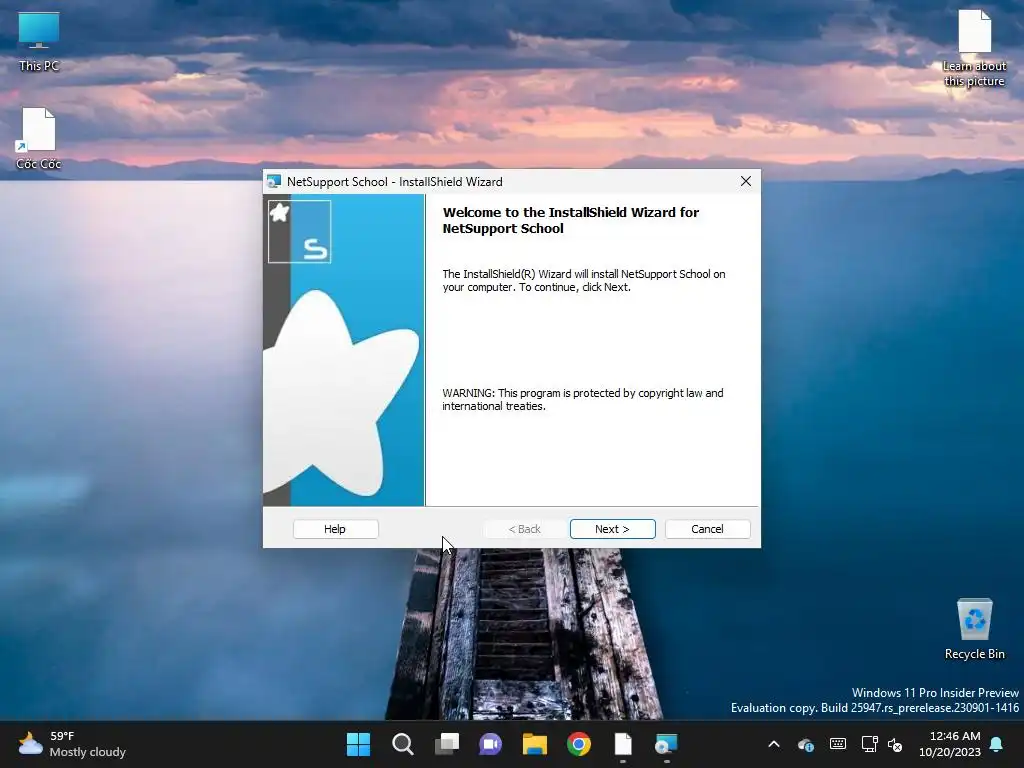Click the "To continue, click Next" text
1024x768 pixels.
575,287
